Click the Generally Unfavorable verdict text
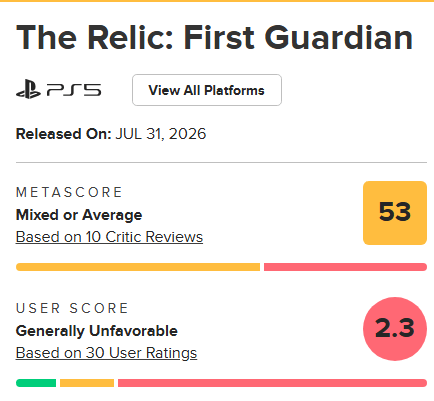Screen dimensions: 434x401 [x=97, y=331]
